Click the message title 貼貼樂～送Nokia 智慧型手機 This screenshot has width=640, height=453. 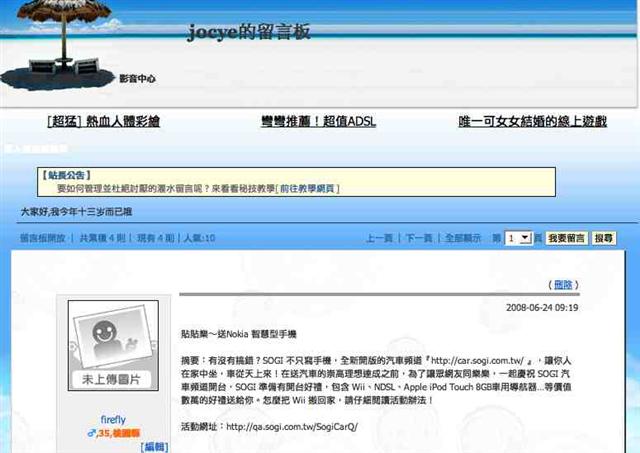239,334
